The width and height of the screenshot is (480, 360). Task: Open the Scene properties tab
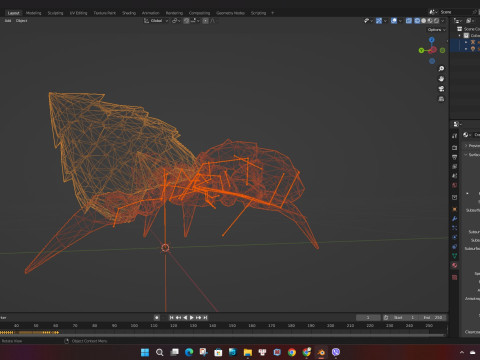point(455,175)
